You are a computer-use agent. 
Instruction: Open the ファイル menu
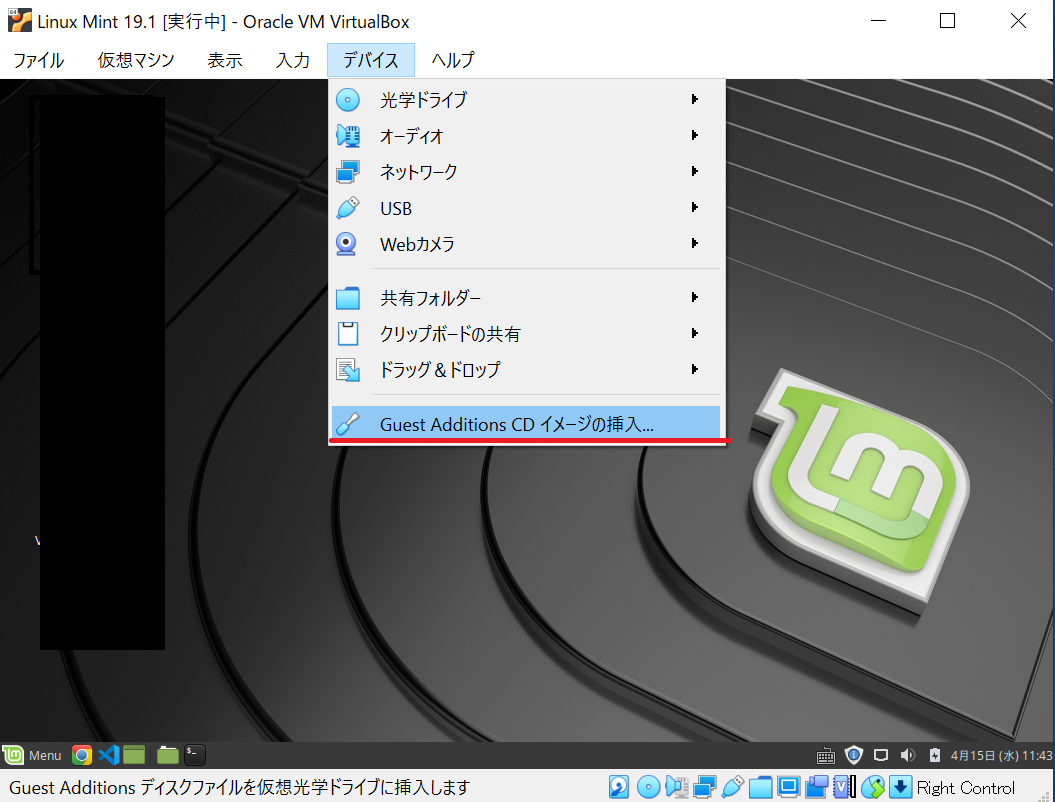[x=38, y=61]
